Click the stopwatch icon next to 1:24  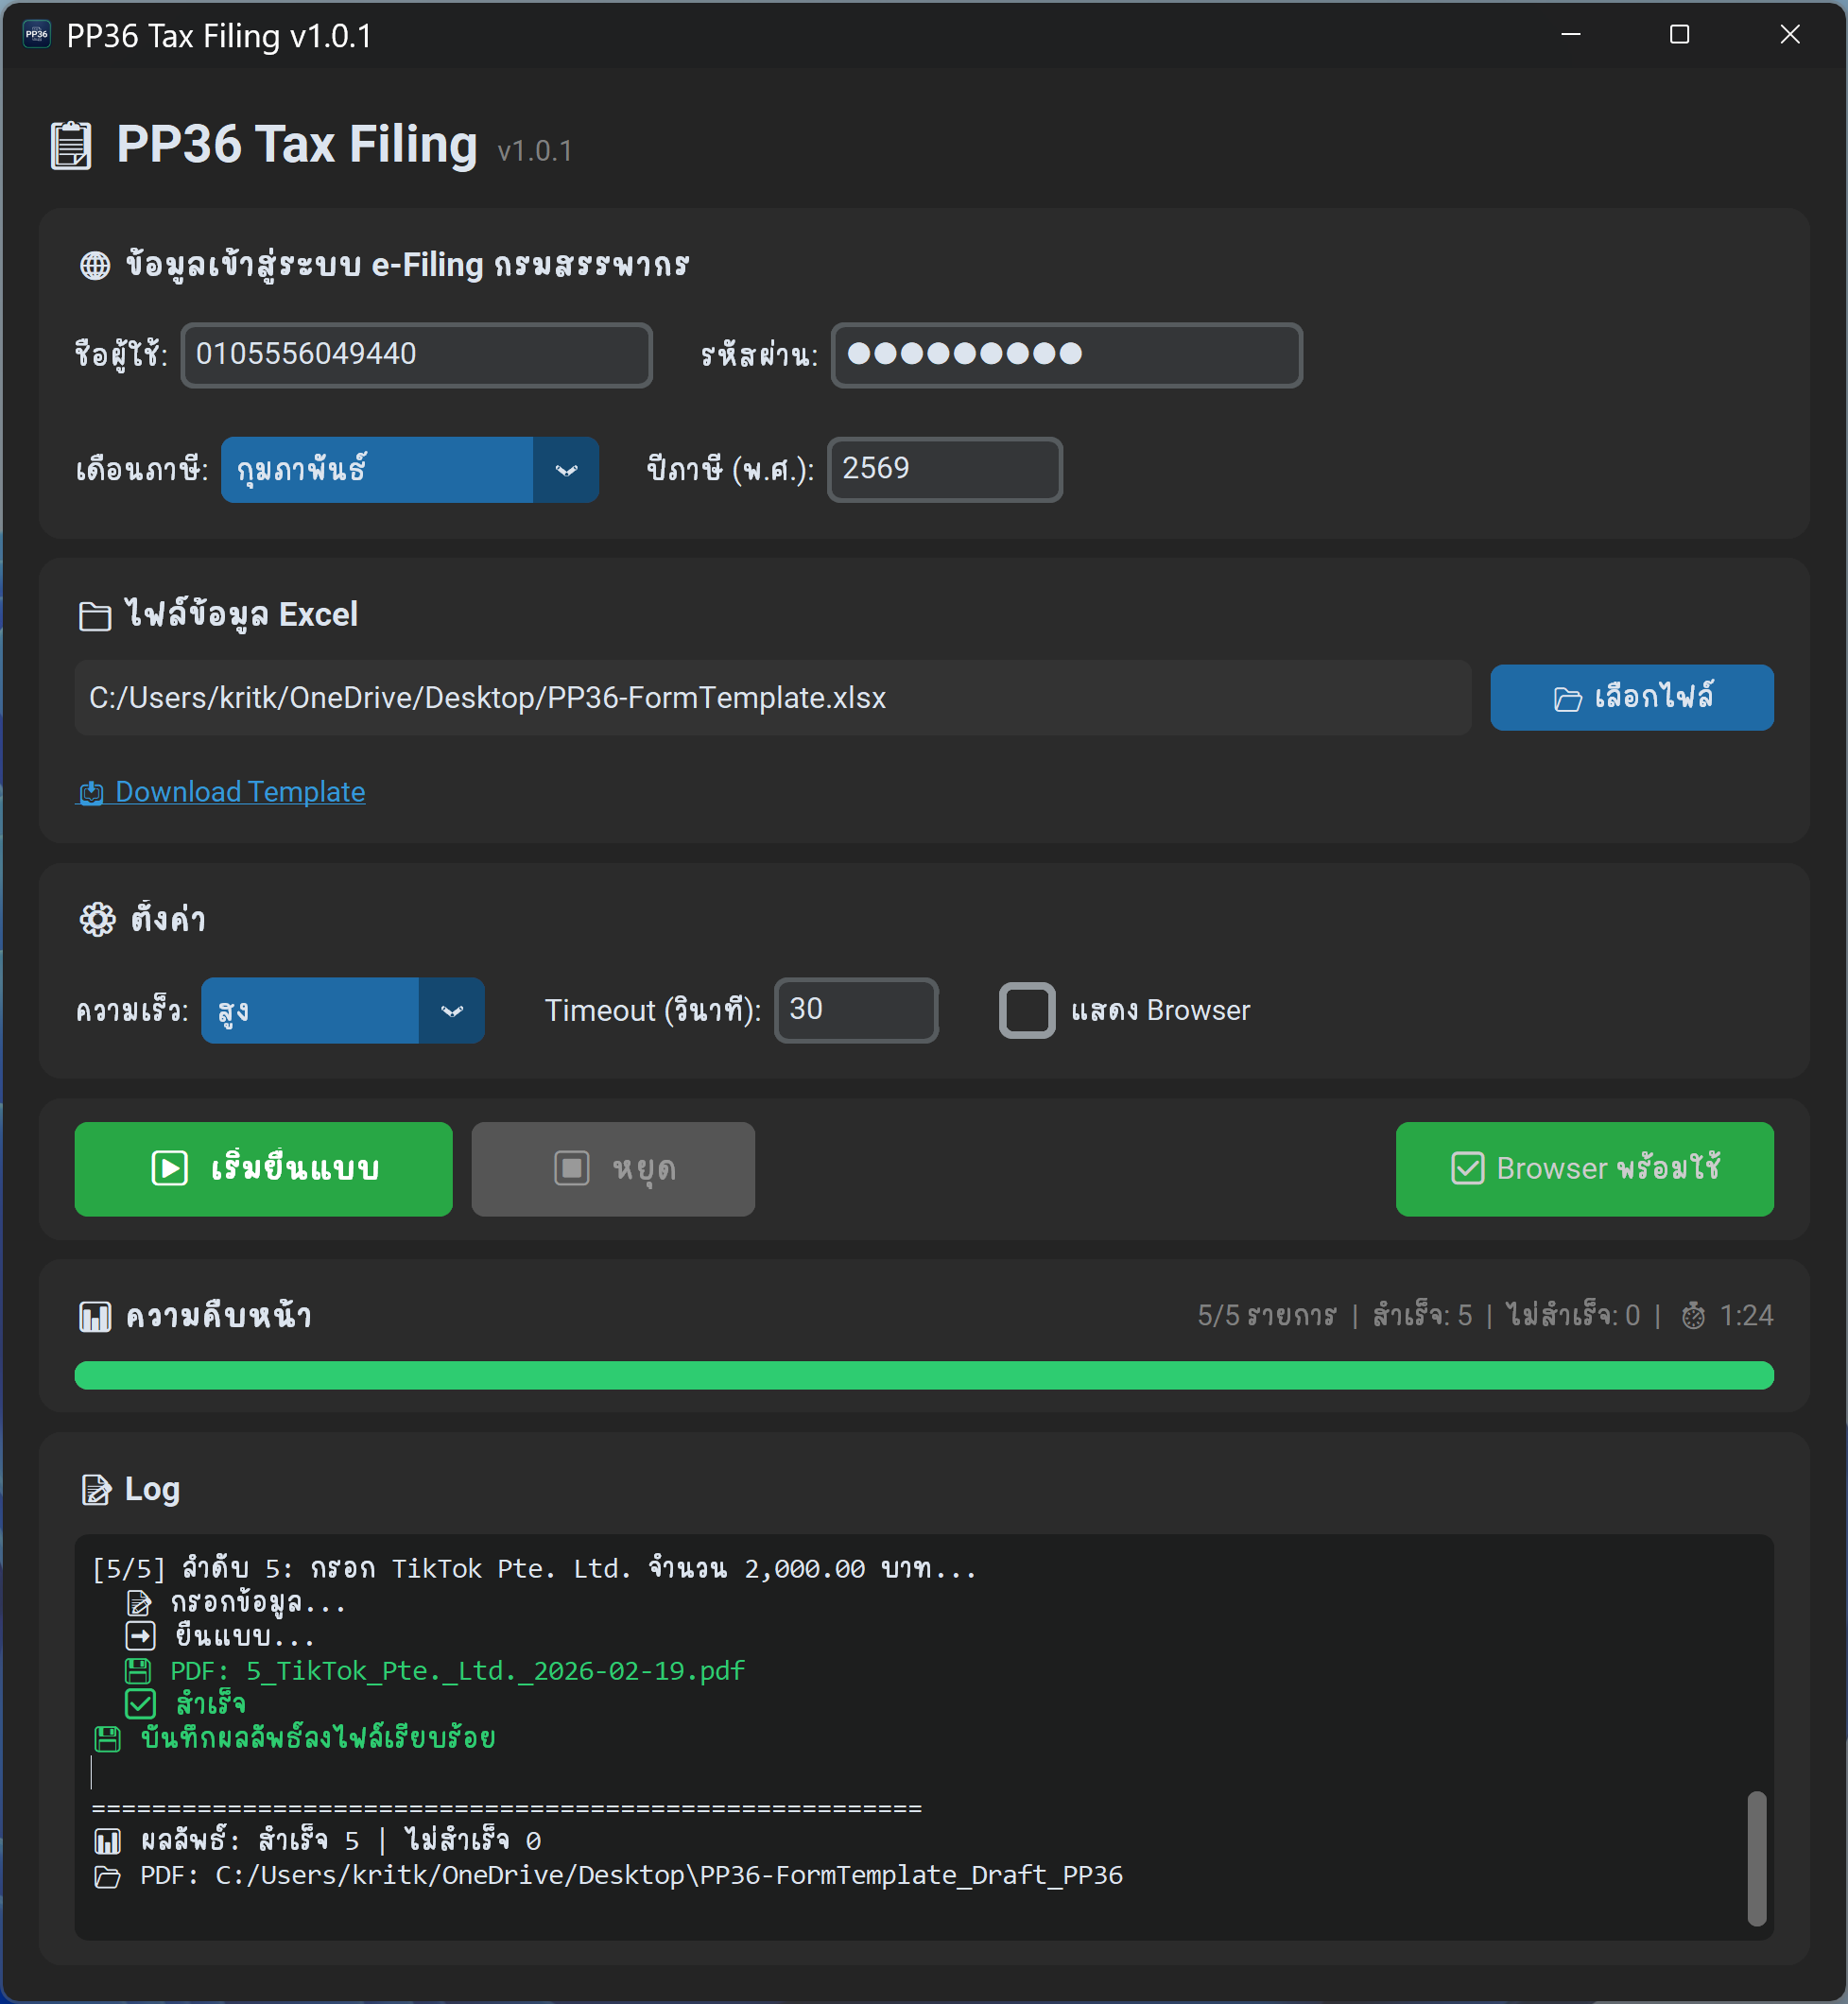tap(1693, 1316)
